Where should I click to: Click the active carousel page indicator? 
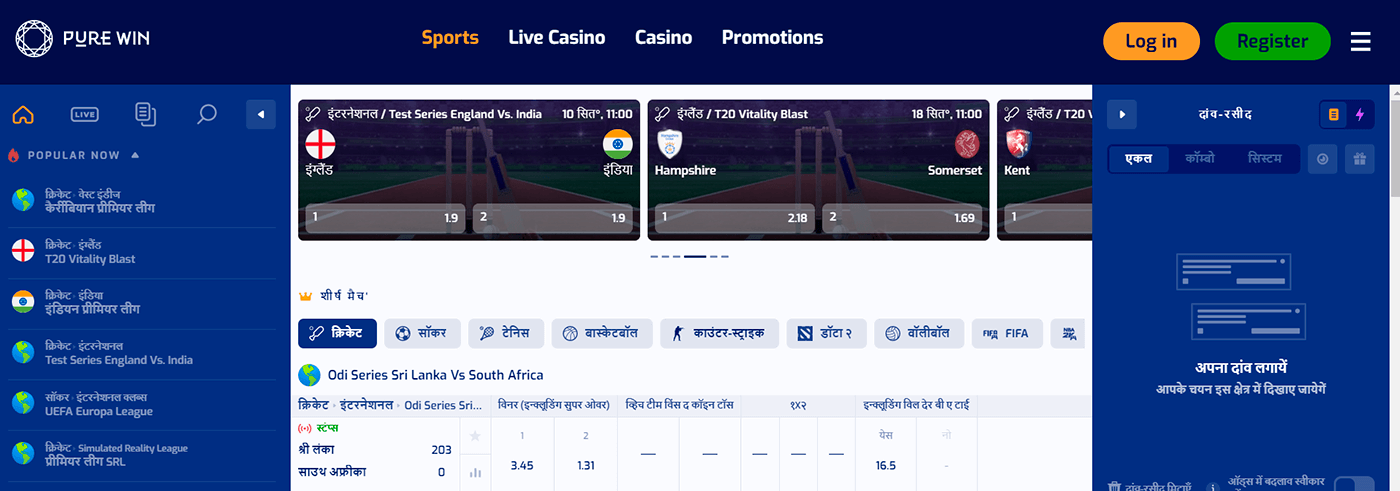coord(695,257)
